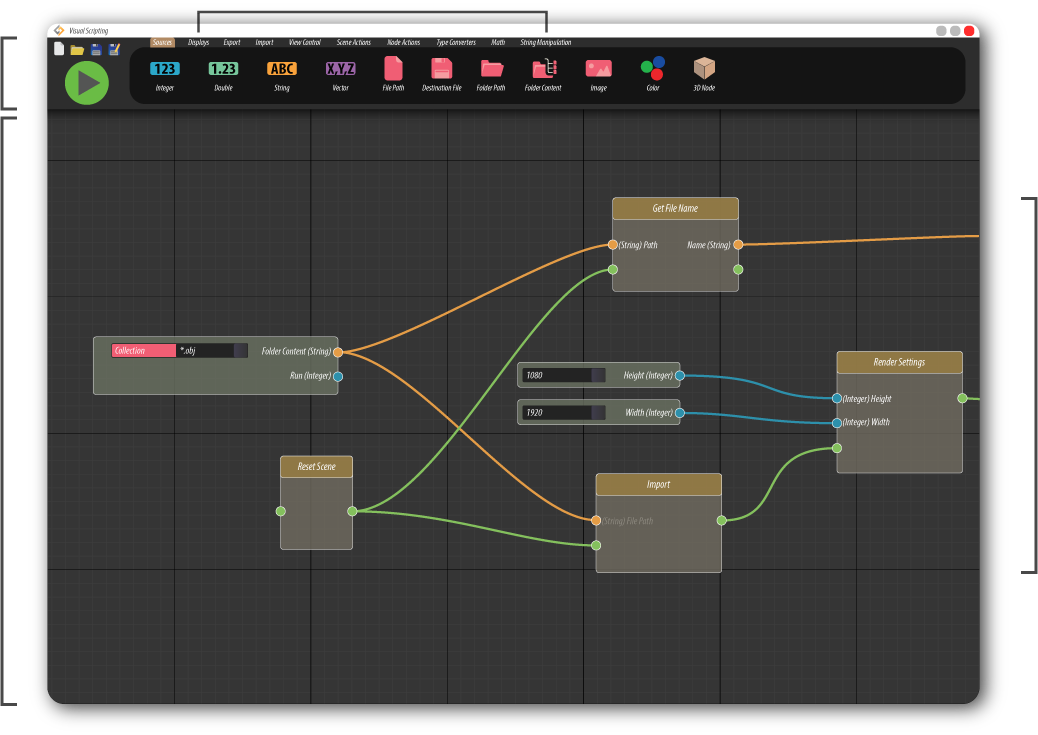Image resolution: width=1038 pixels, height=735 pixels.
Task: Toggle the Run input socket on Folder Content
Action: pos(337,377)
